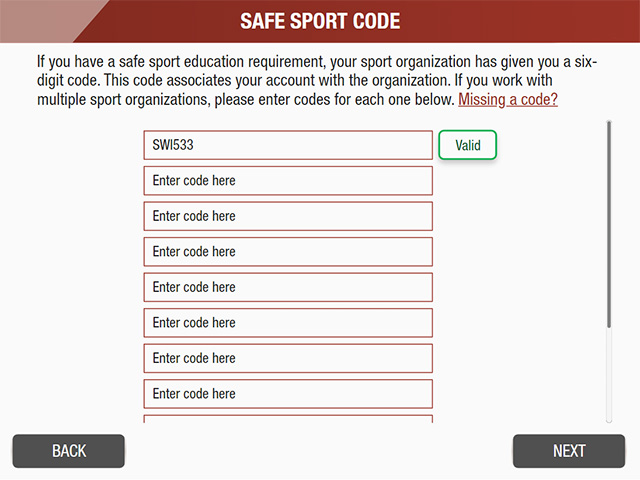Click the code field containing SWI533
Screen dimensions: 640x480
(288, 145)
